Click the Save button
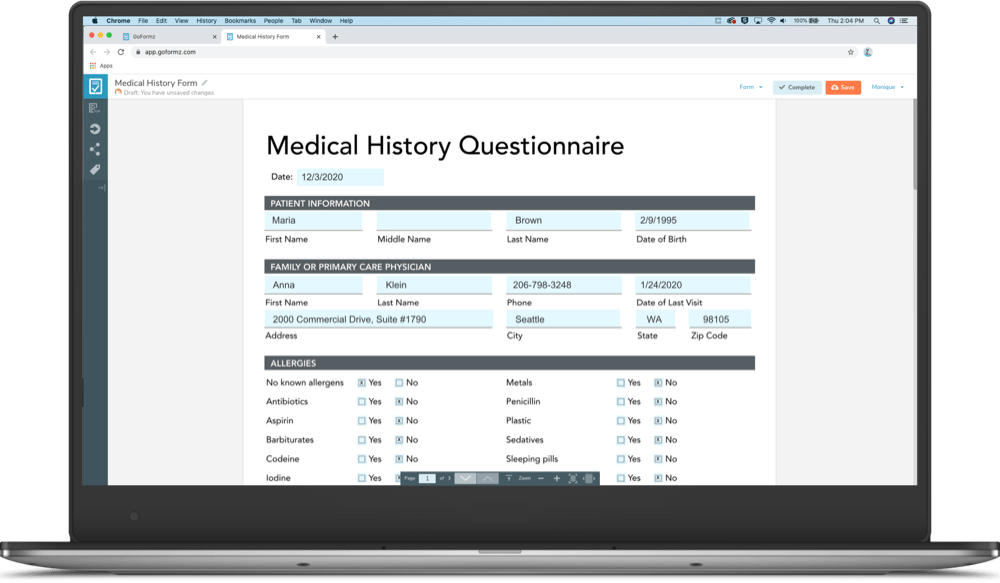 point(842,87)
